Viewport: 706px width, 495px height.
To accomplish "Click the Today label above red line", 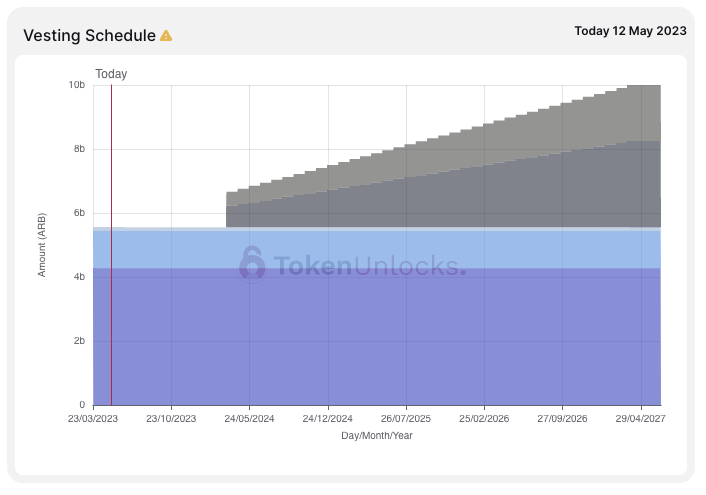I will pyautogui.click(x=111, y=74).
